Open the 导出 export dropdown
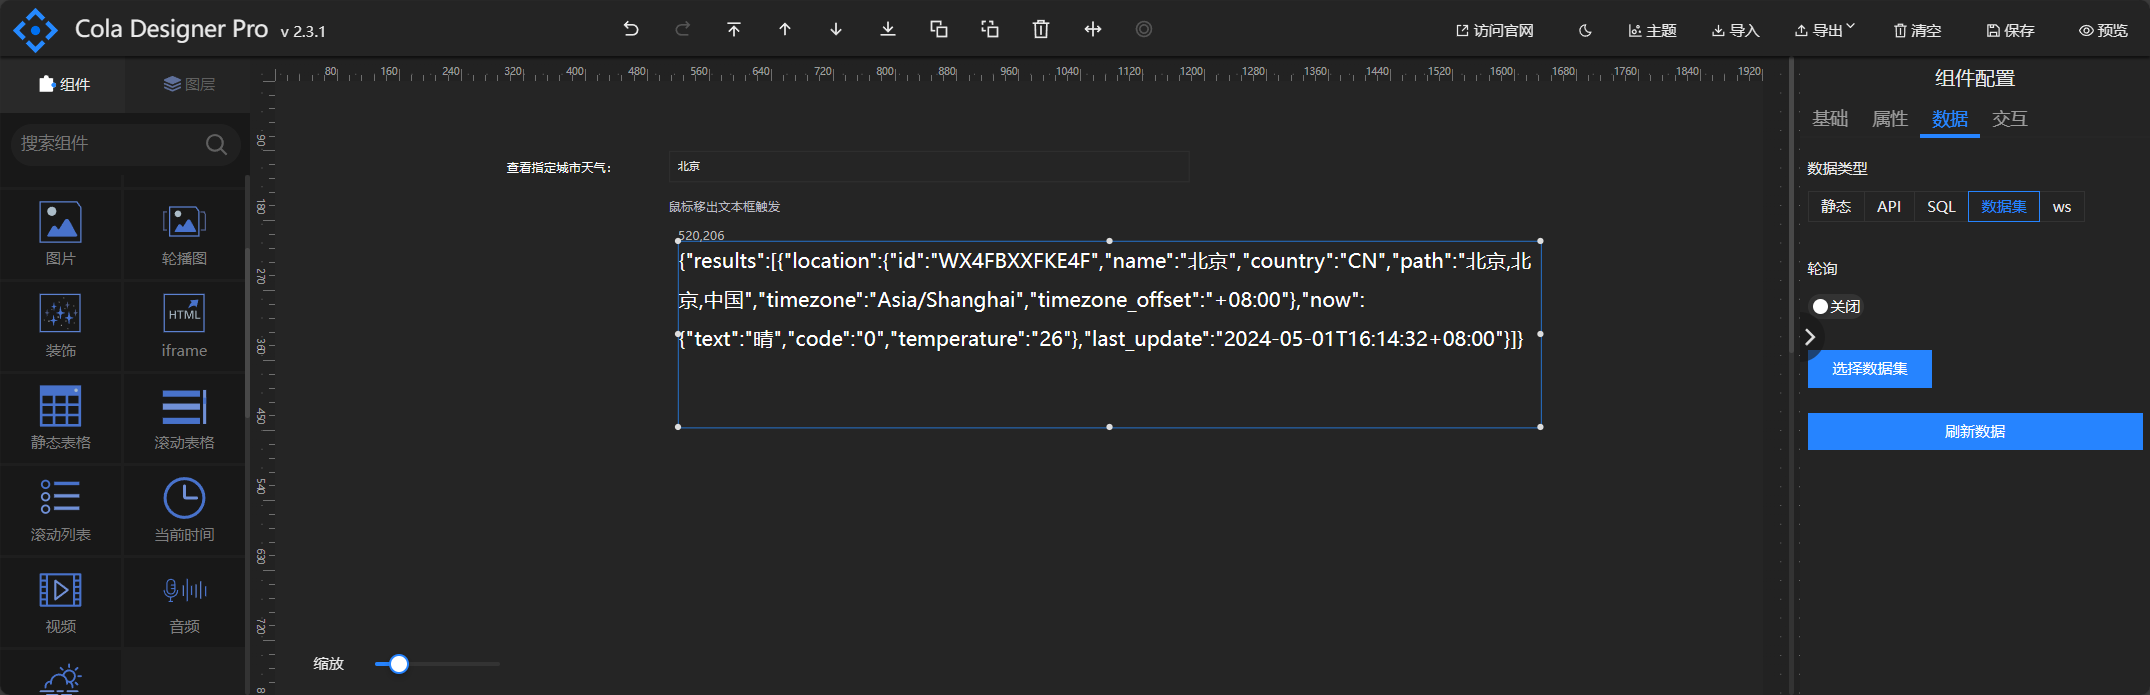The image size is (2150, 695). tap(1825, 31)
